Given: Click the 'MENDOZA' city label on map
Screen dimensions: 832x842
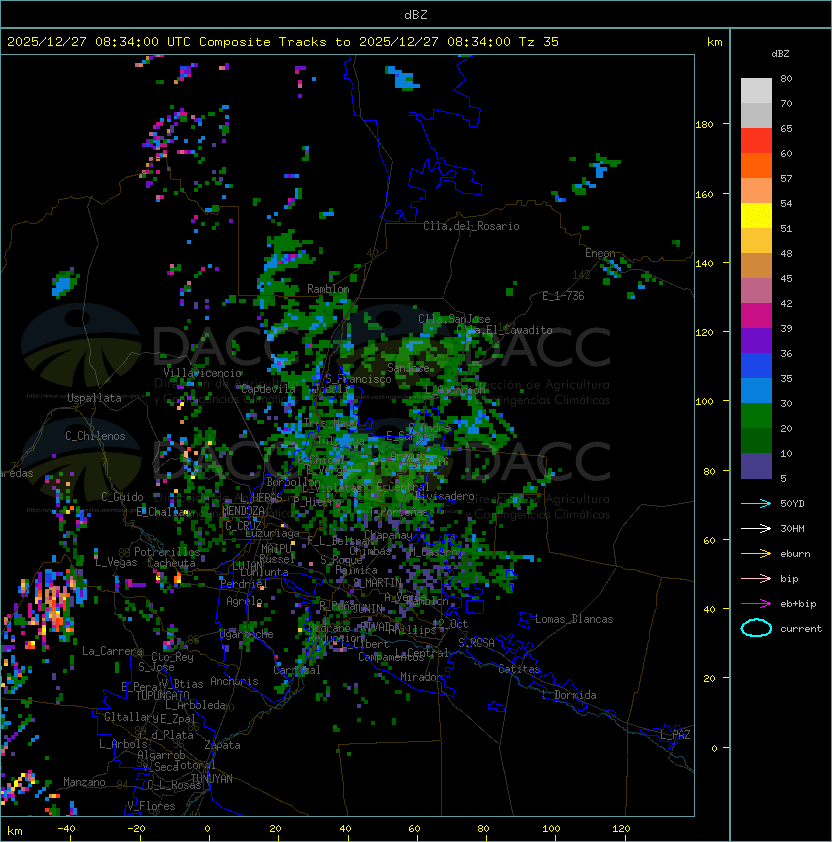Looking at the screenshot, I should click(243, 511).
